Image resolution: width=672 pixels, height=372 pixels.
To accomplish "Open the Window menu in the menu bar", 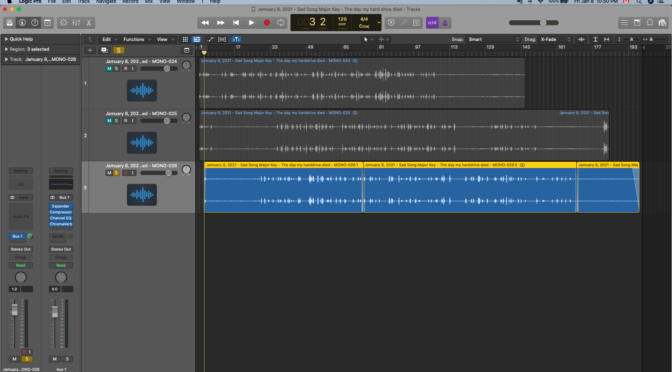I will point(186,2).
